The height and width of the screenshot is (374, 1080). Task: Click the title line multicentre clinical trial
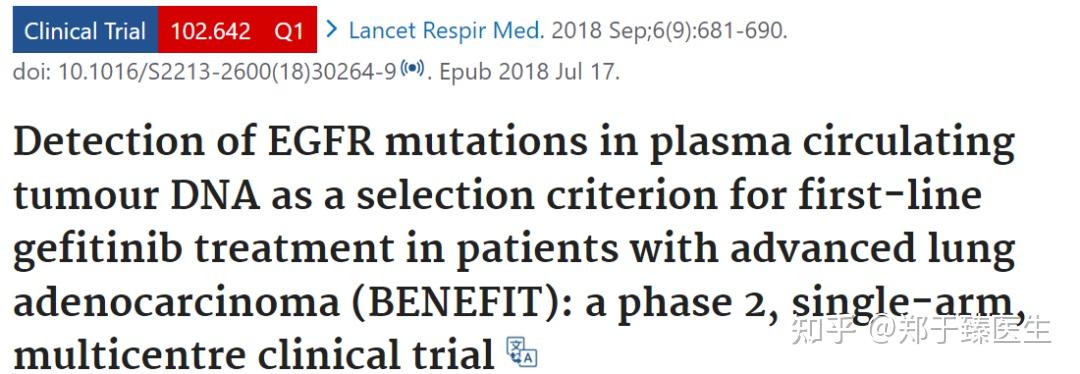[254, 355]
